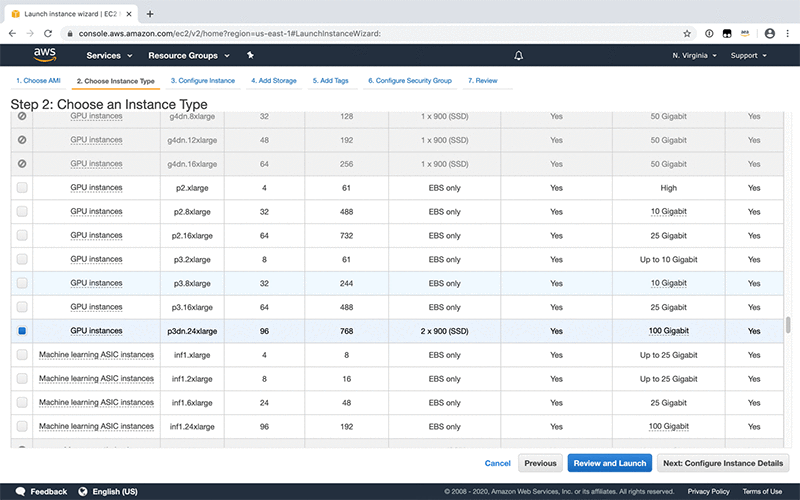The image size is (800, 500).
Task: Click the 732 memory value for p2.16xlarge
Action: point(346,235)
